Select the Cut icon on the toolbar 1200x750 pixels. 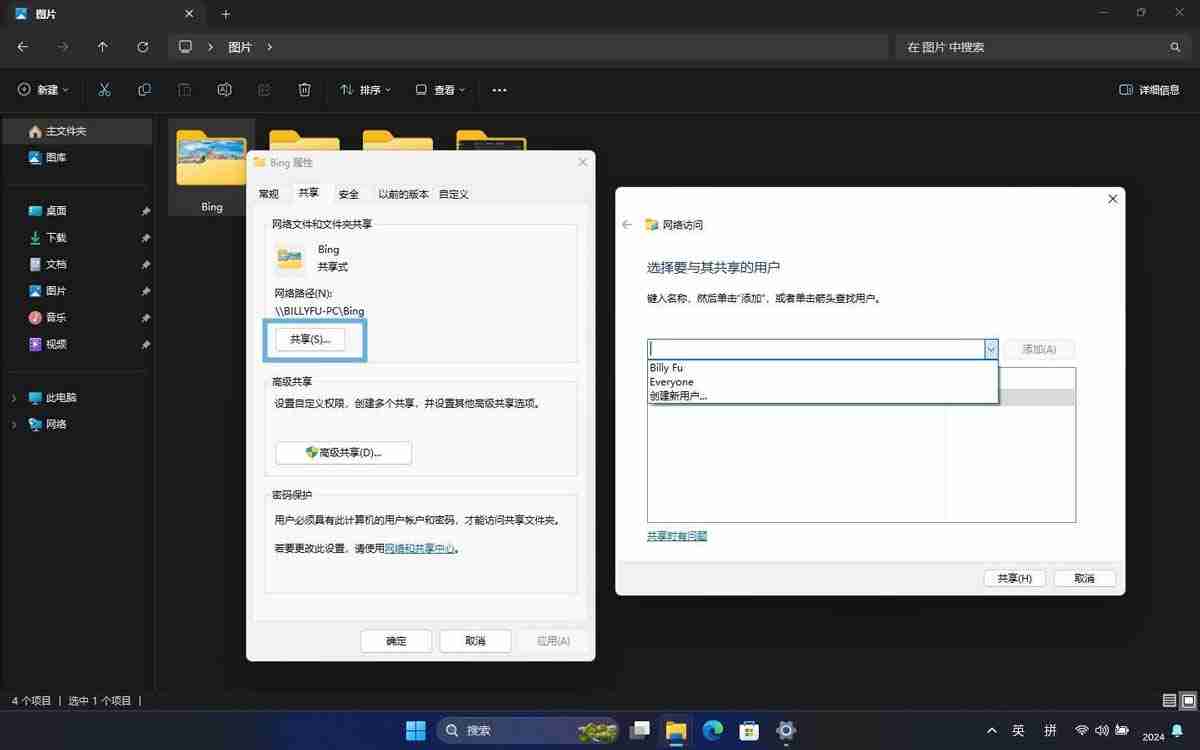click(104, 90)
